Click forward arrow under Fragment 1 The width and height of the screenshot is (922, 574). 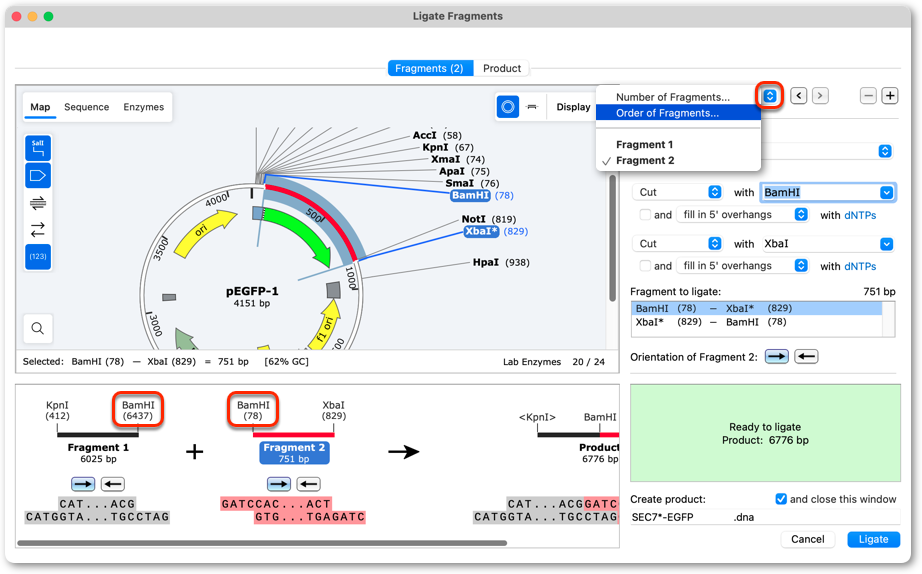coord(83,484)
